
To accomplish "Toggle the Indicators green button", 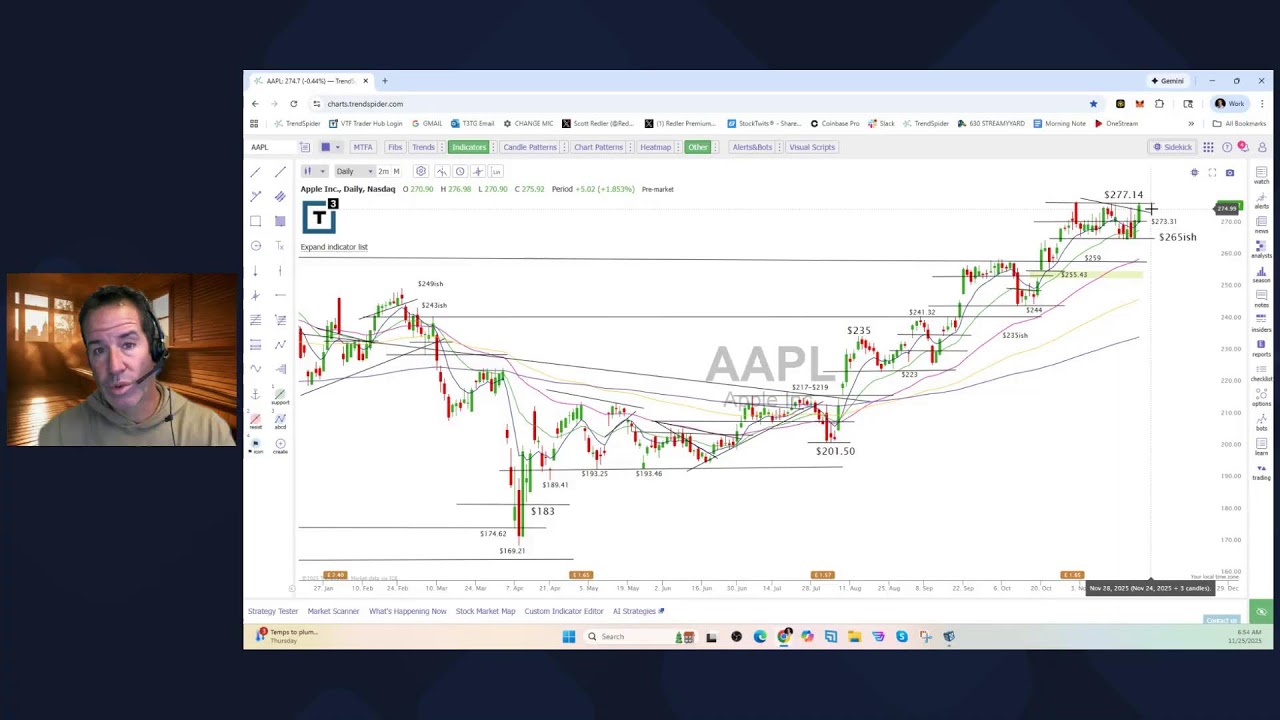I will 468,147.
